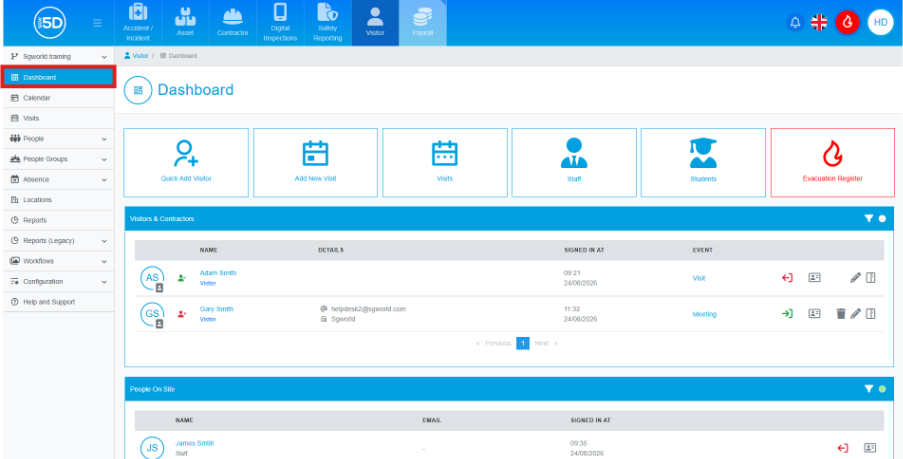Delete Gary Smith's visit with trash icon
This screenshot has width=903, height=459.
(841, 314)
